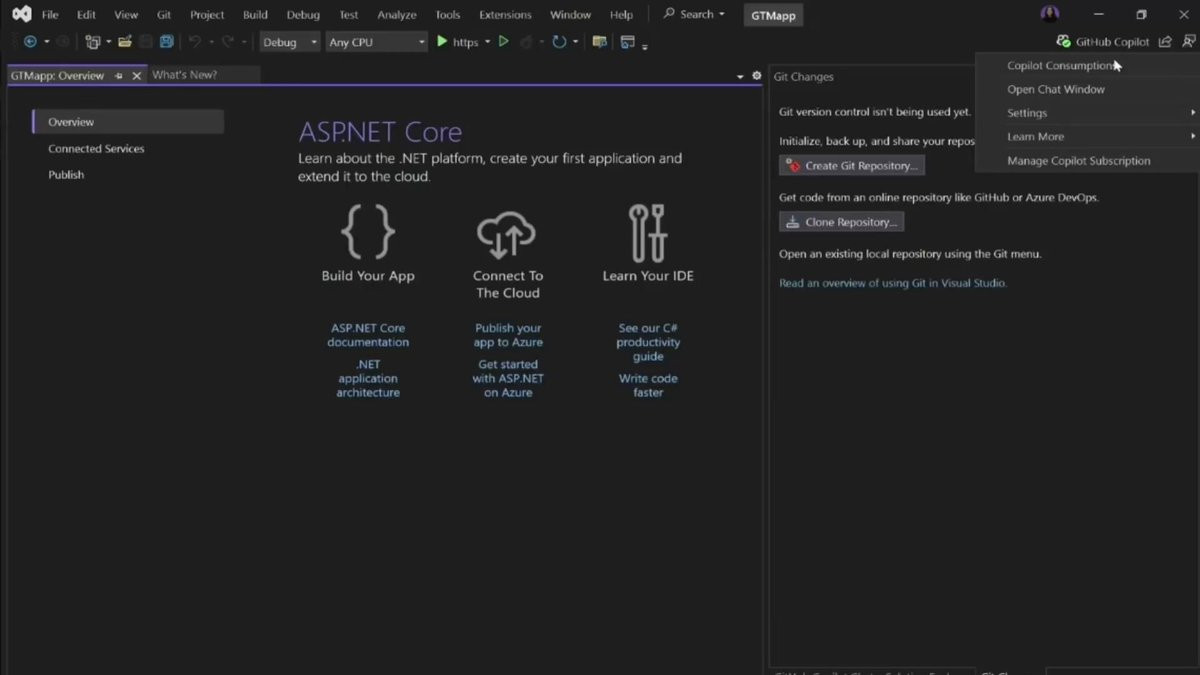Open the Git menu
This screenshot has height=675, width=1200.
[164, 15]
